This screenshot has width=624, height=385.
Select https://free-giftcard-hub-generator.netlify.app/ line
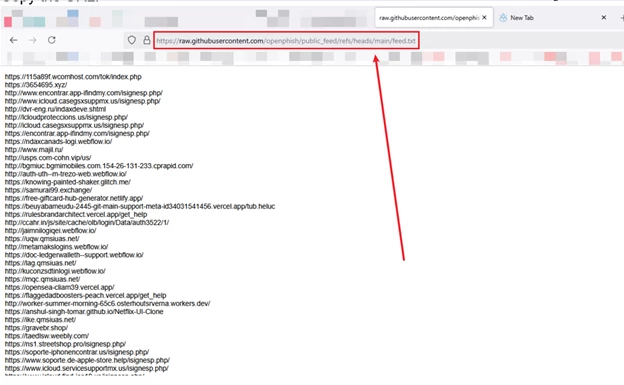pyautogui.click(x=74, y=198)
